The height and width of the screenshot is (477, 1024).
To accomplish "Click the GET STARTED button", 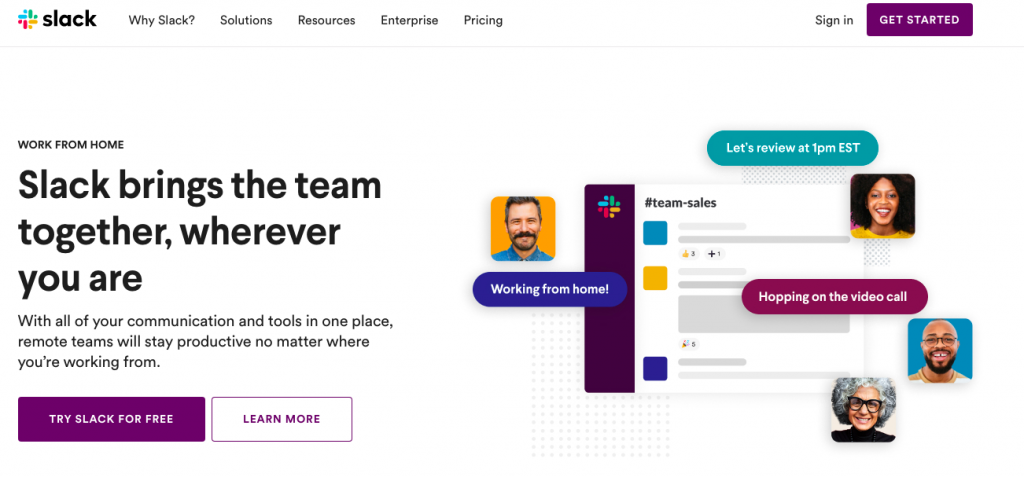I will click(920, 20).
